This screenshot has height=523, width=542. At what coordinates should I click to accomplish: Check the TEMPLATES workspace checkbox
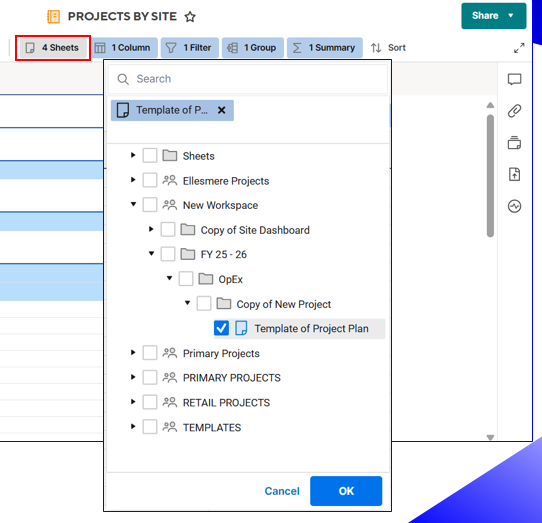[x=150, y=427]
